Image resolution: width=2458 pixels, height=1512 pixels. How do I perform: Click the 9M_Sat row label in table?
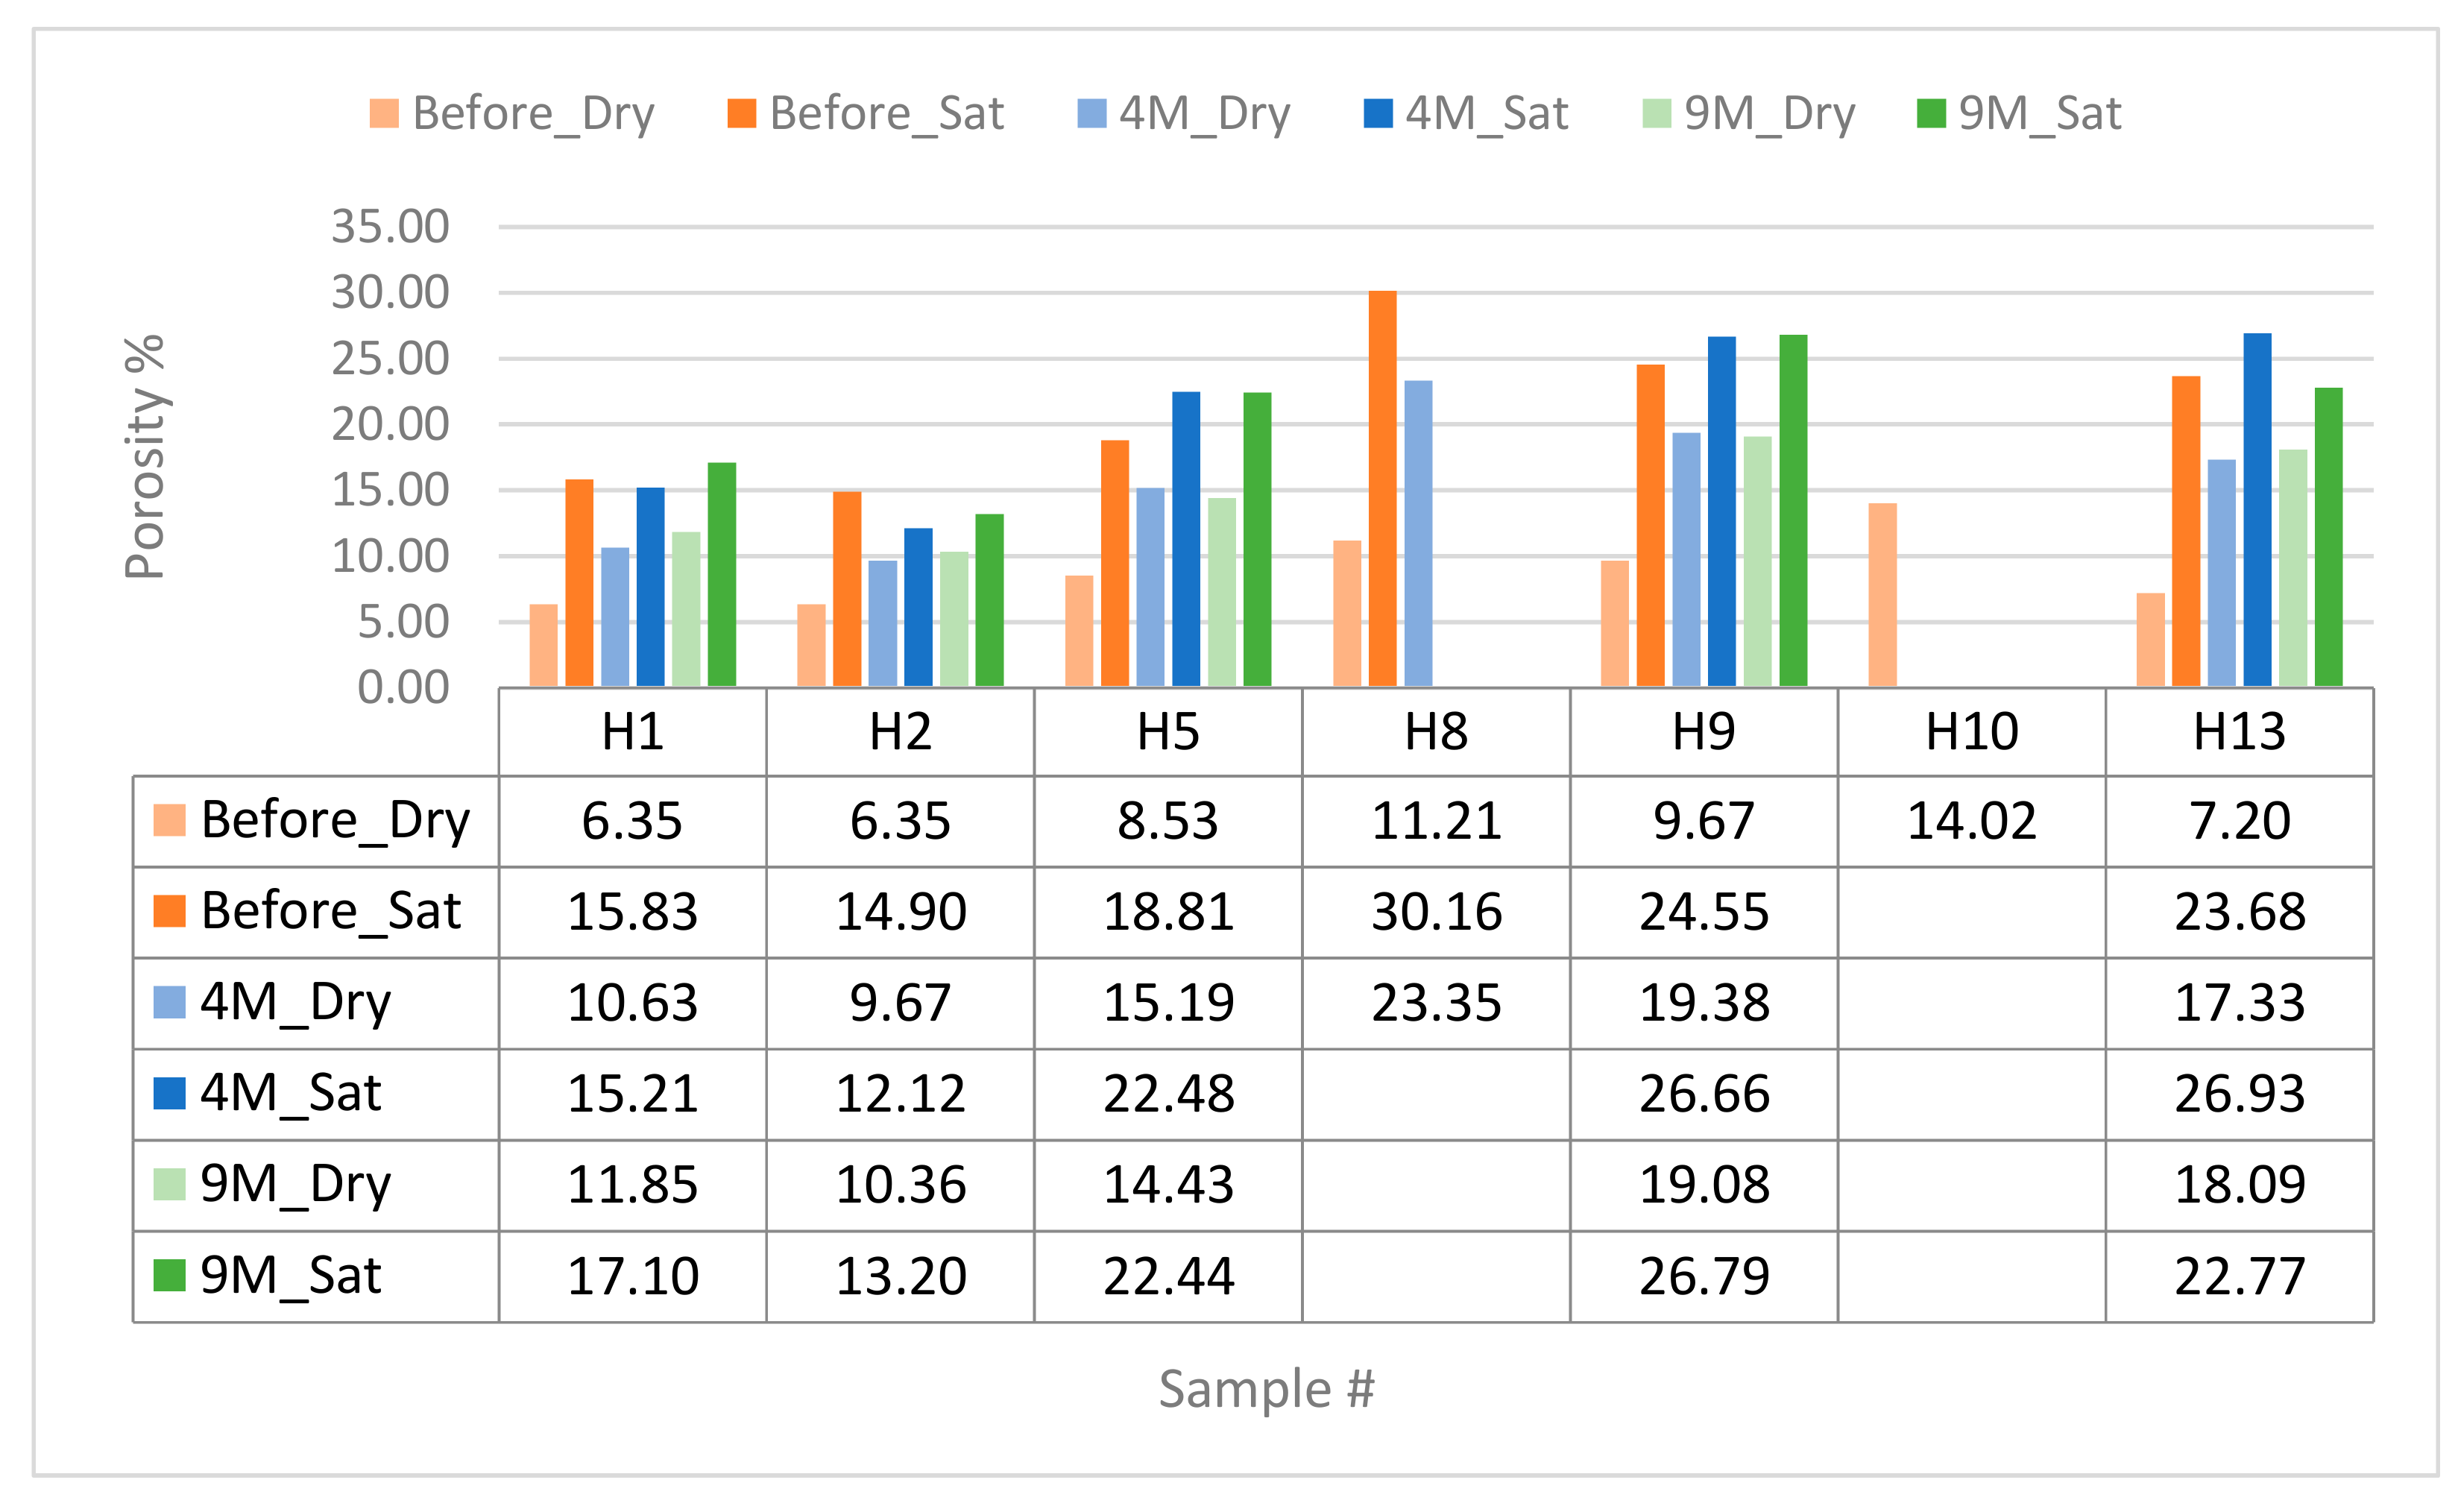click(x=290, y=1276)
